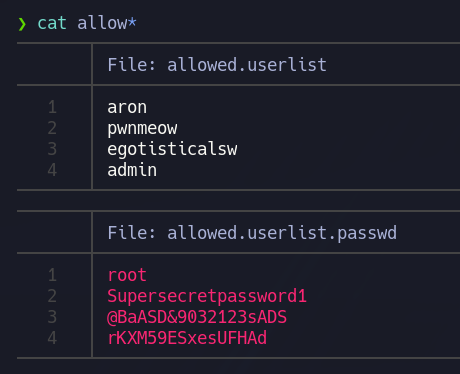Select the username 'pwnmeow'
Viewport: 460px width, 374px height.
[x=142, y=129]
